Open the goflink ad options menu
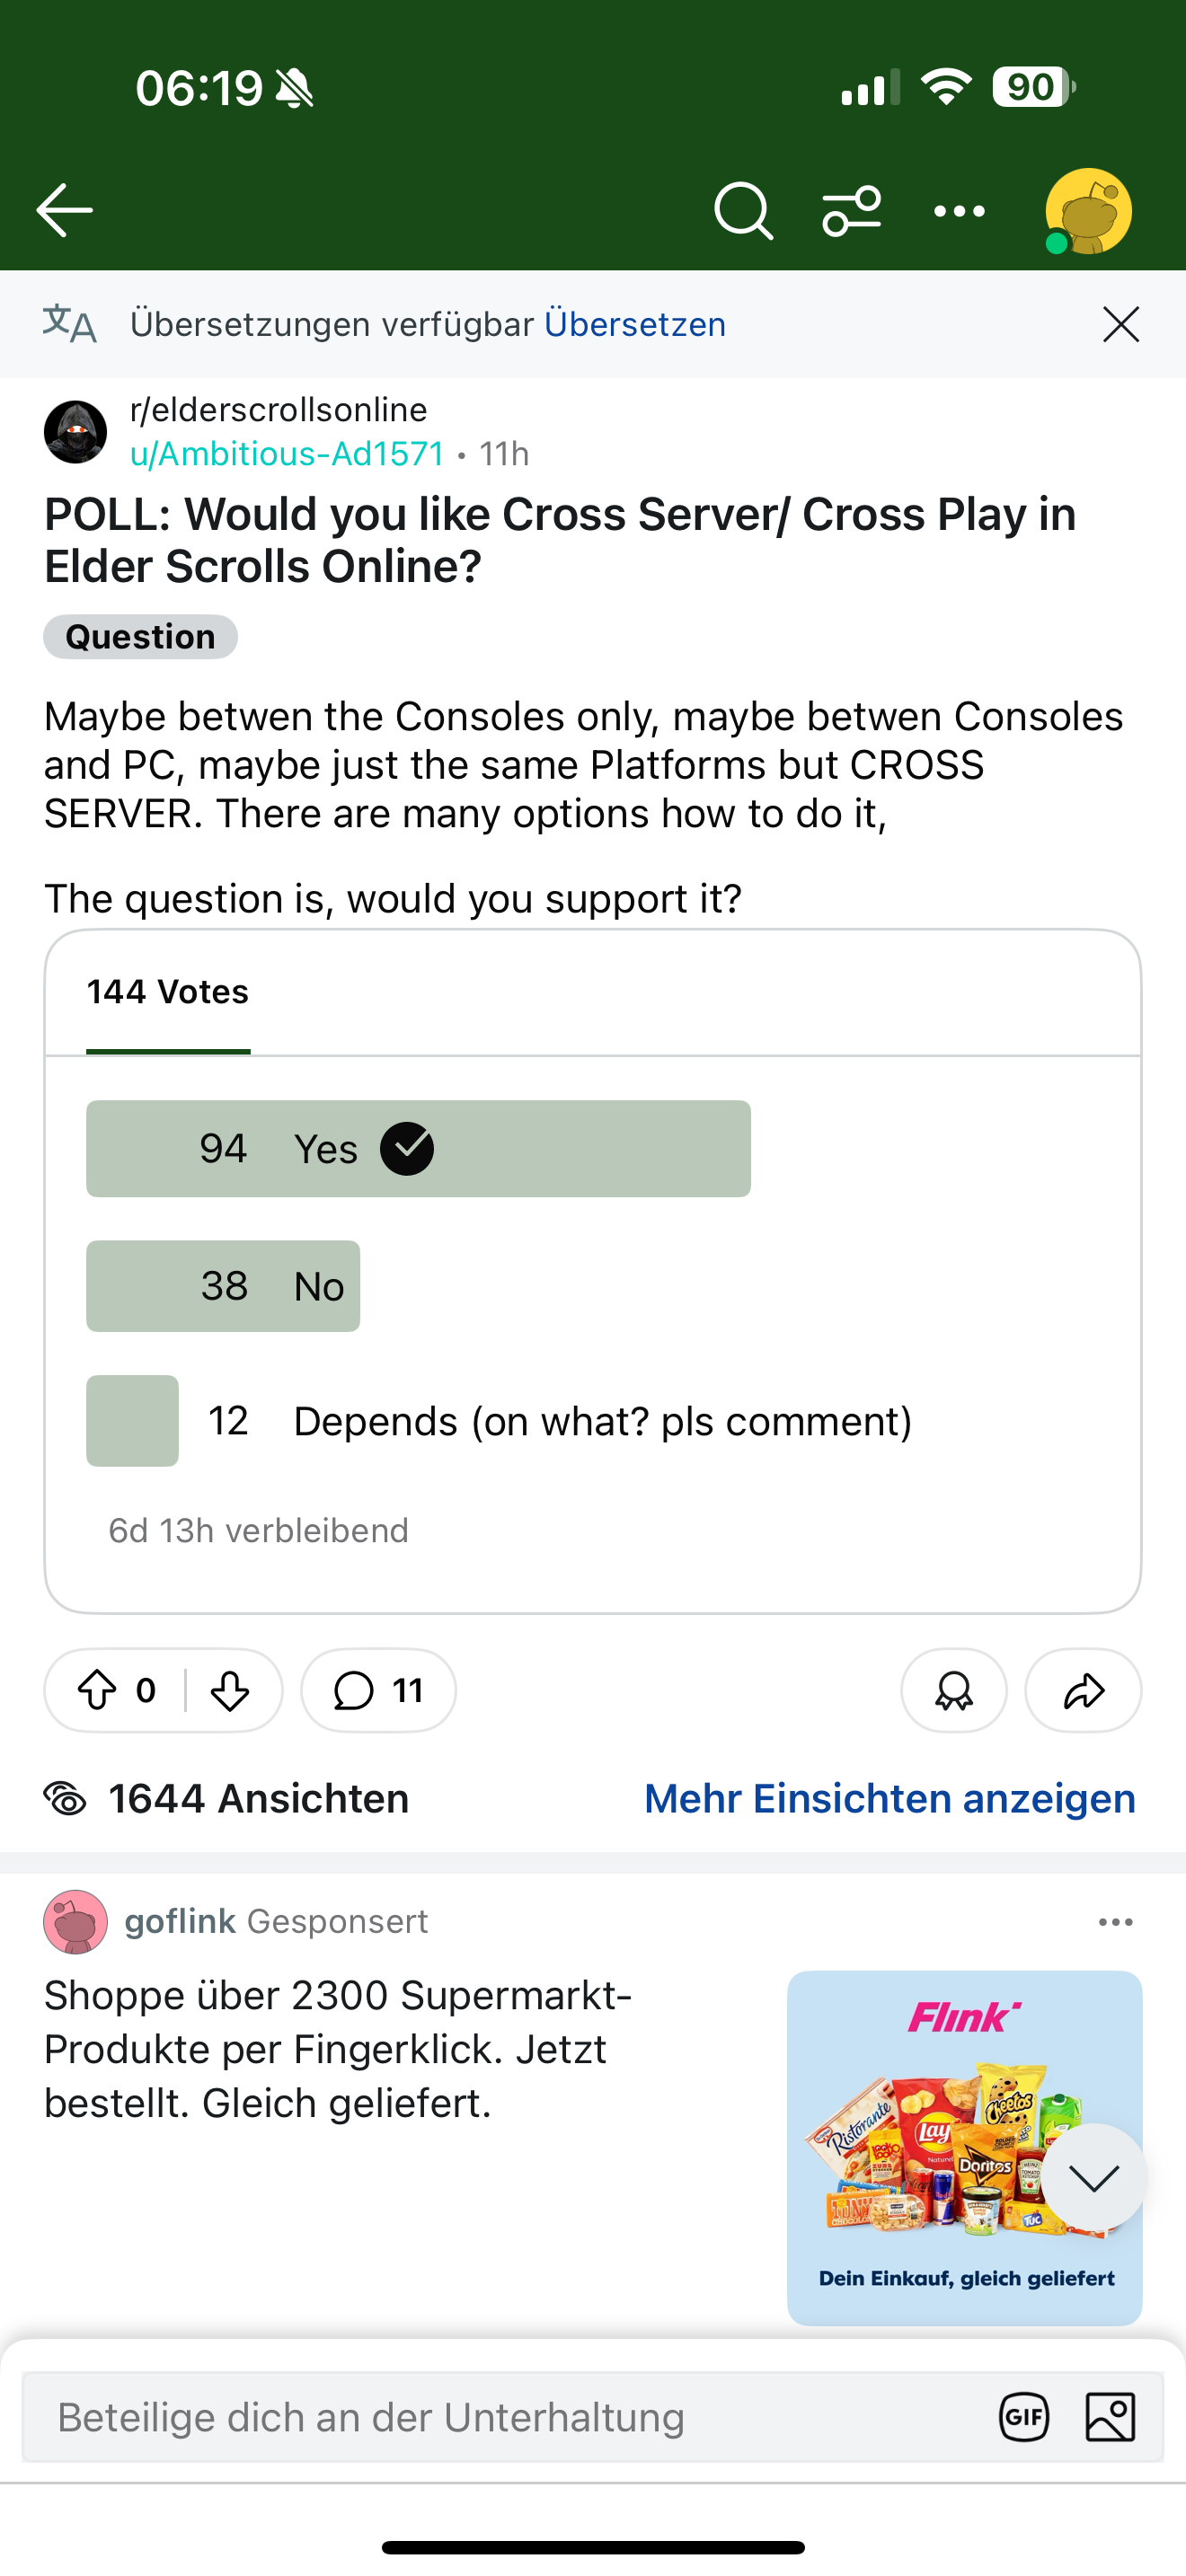 1115,1922
